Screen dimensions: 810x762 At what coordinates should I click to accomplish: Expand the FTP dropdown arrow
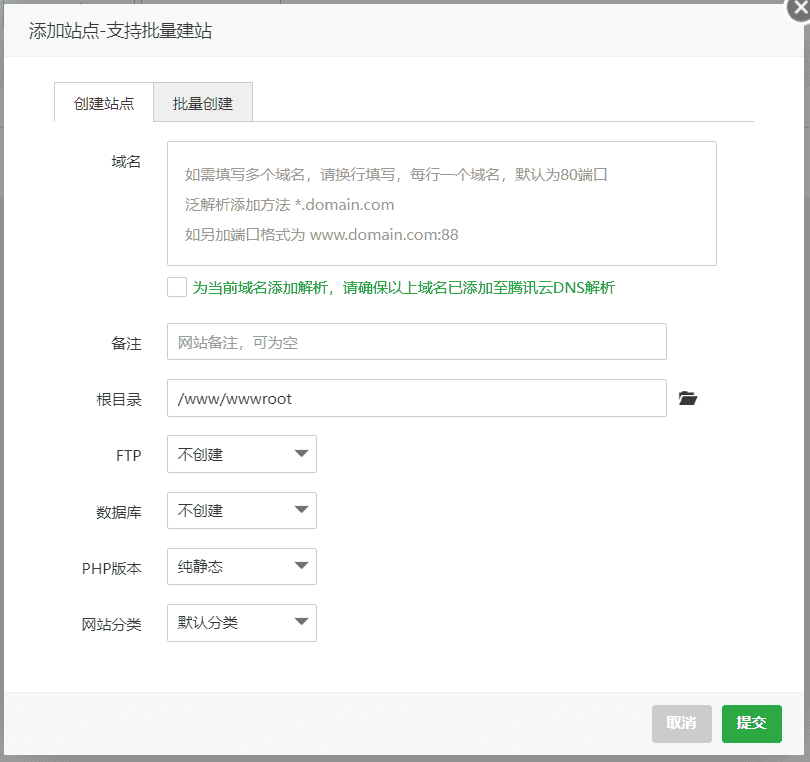pyautogui.click(x=303, y=454)
